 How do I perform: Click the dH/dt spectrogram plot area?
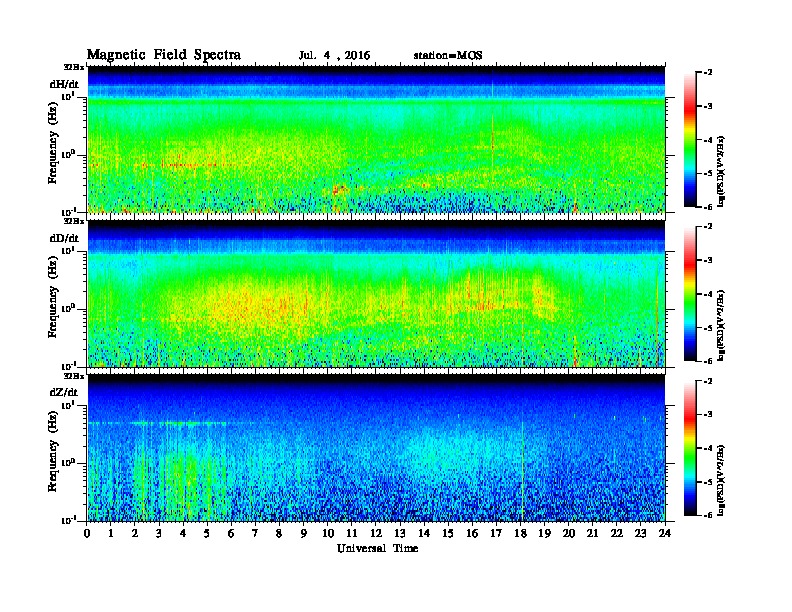[x=376, y=139]
